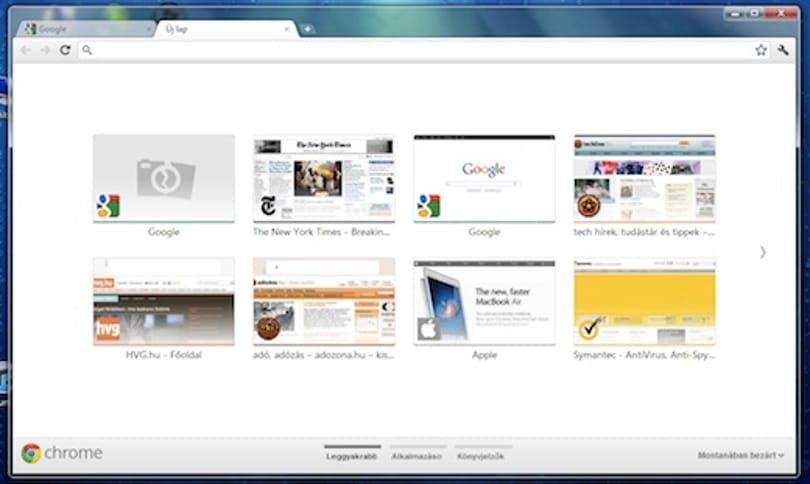The width and height of the screenshot is (810, 484).
Task: Expand the Mostanában bezárt dropdown
Action: point(741,455)
